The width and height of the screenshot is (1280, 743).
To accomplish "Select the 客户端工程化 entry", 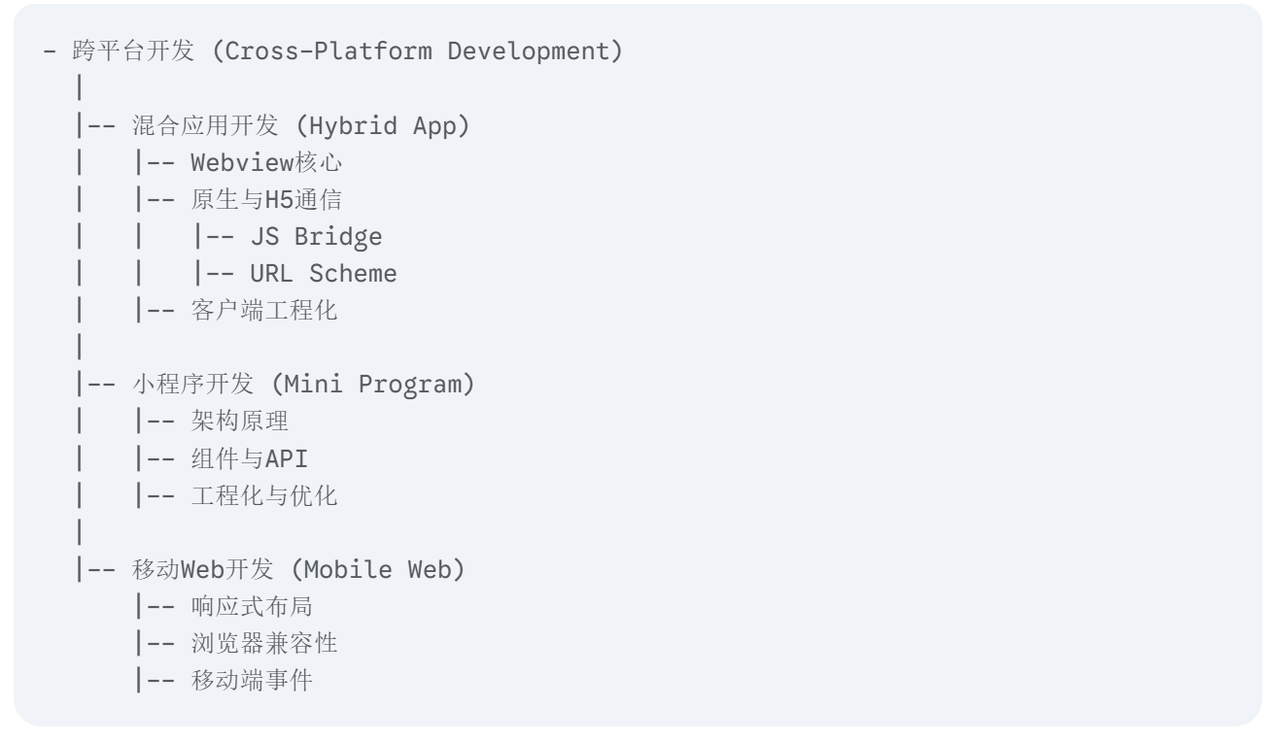I will [x=264, y=311].
